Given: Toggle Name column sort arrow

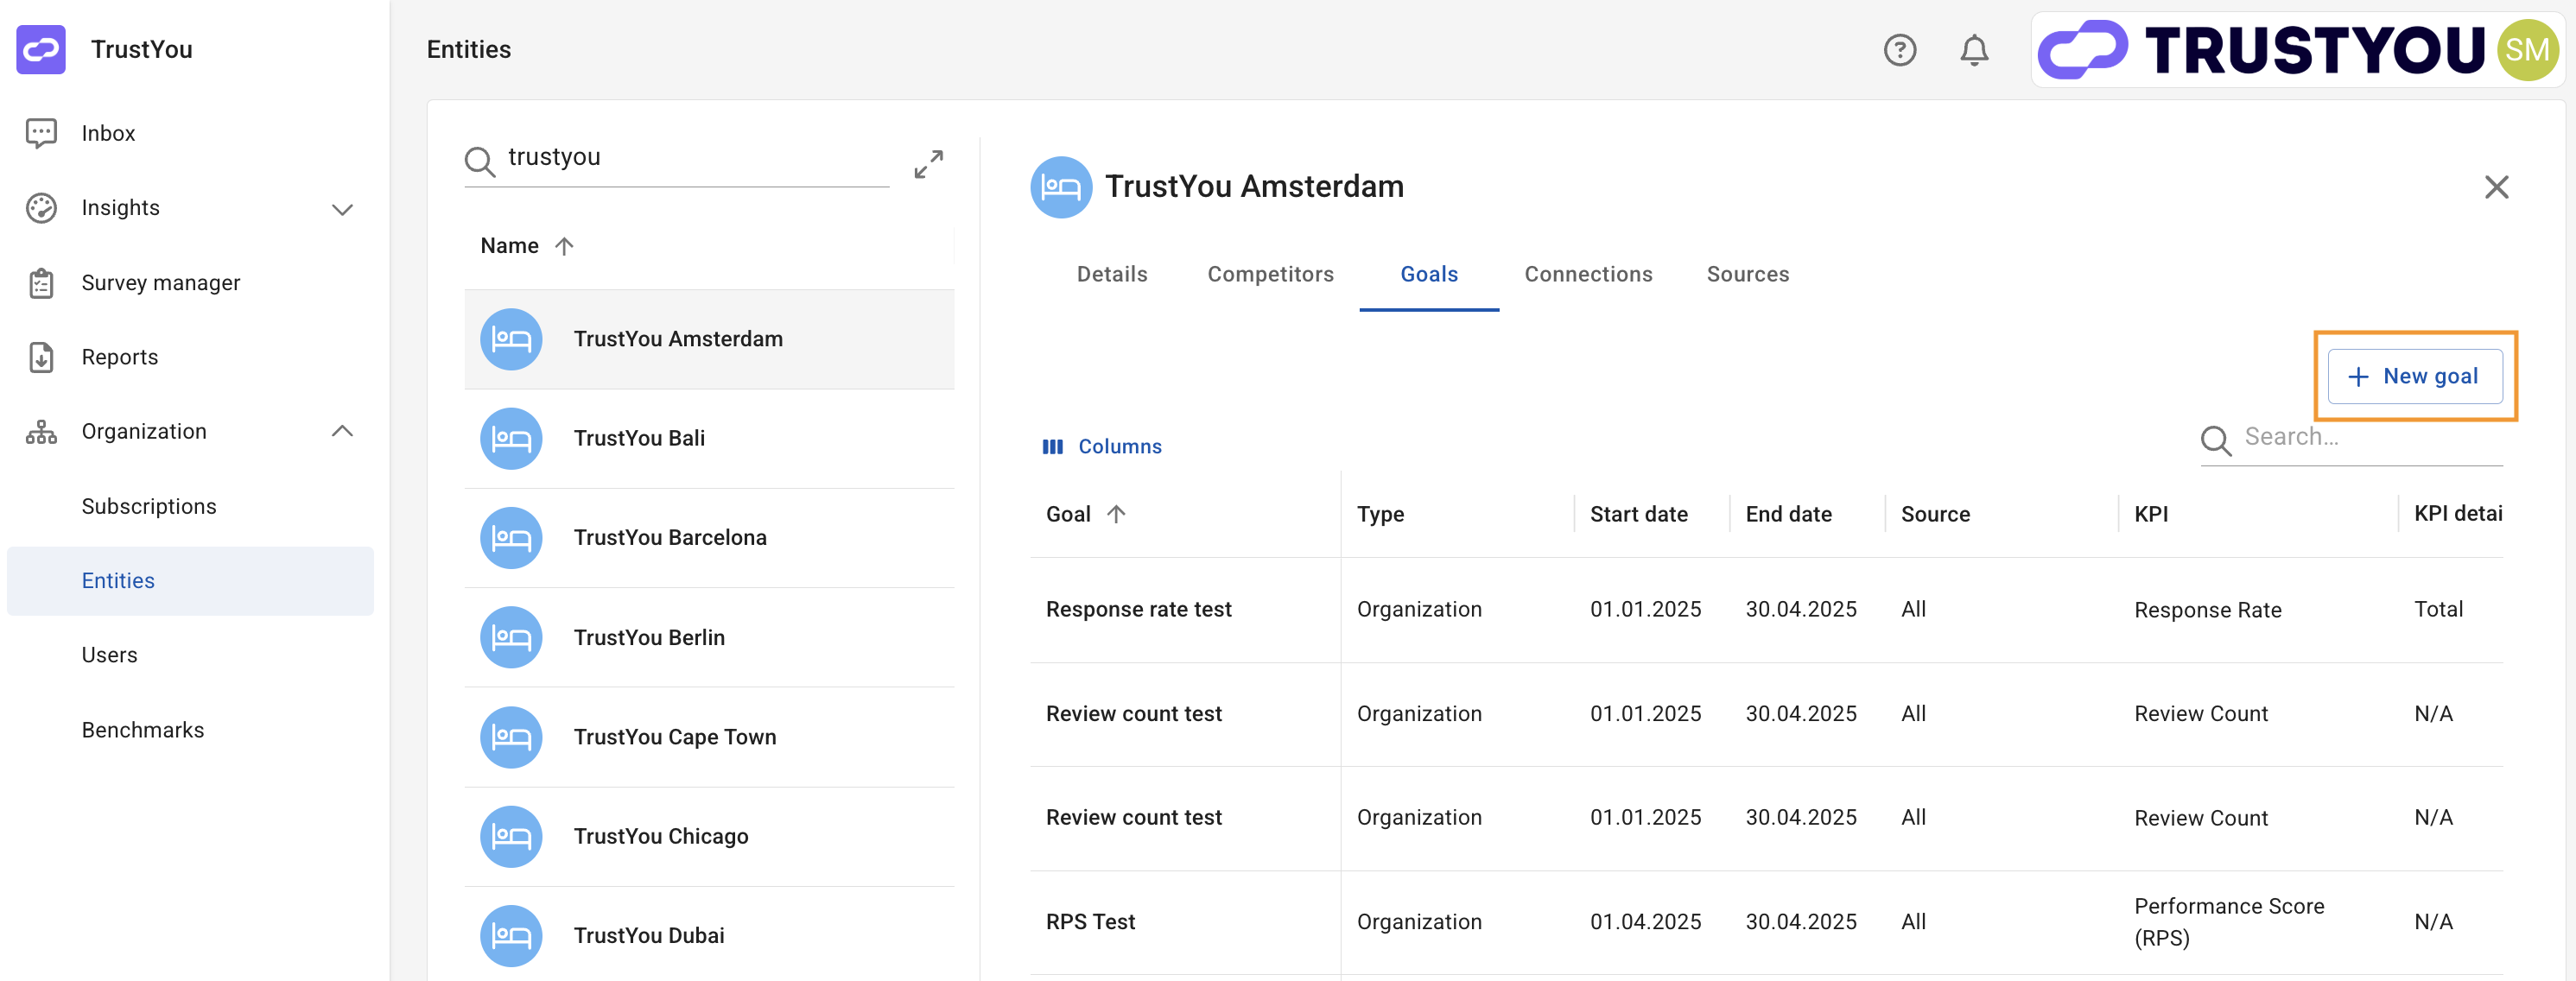Looking at the screenshot, I should 564,246.
